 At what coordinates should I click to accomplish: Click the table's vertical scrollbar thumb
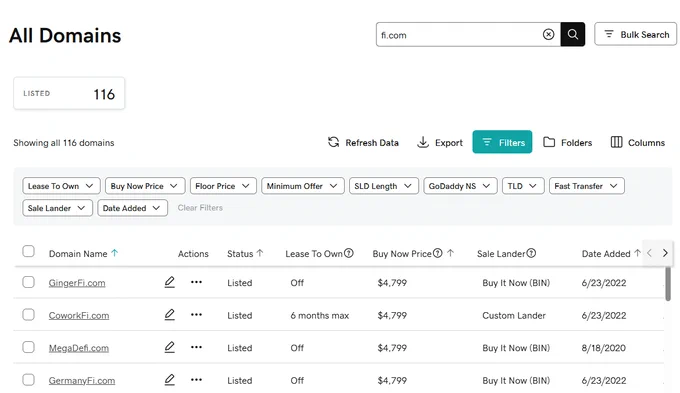tap(668, 284)
